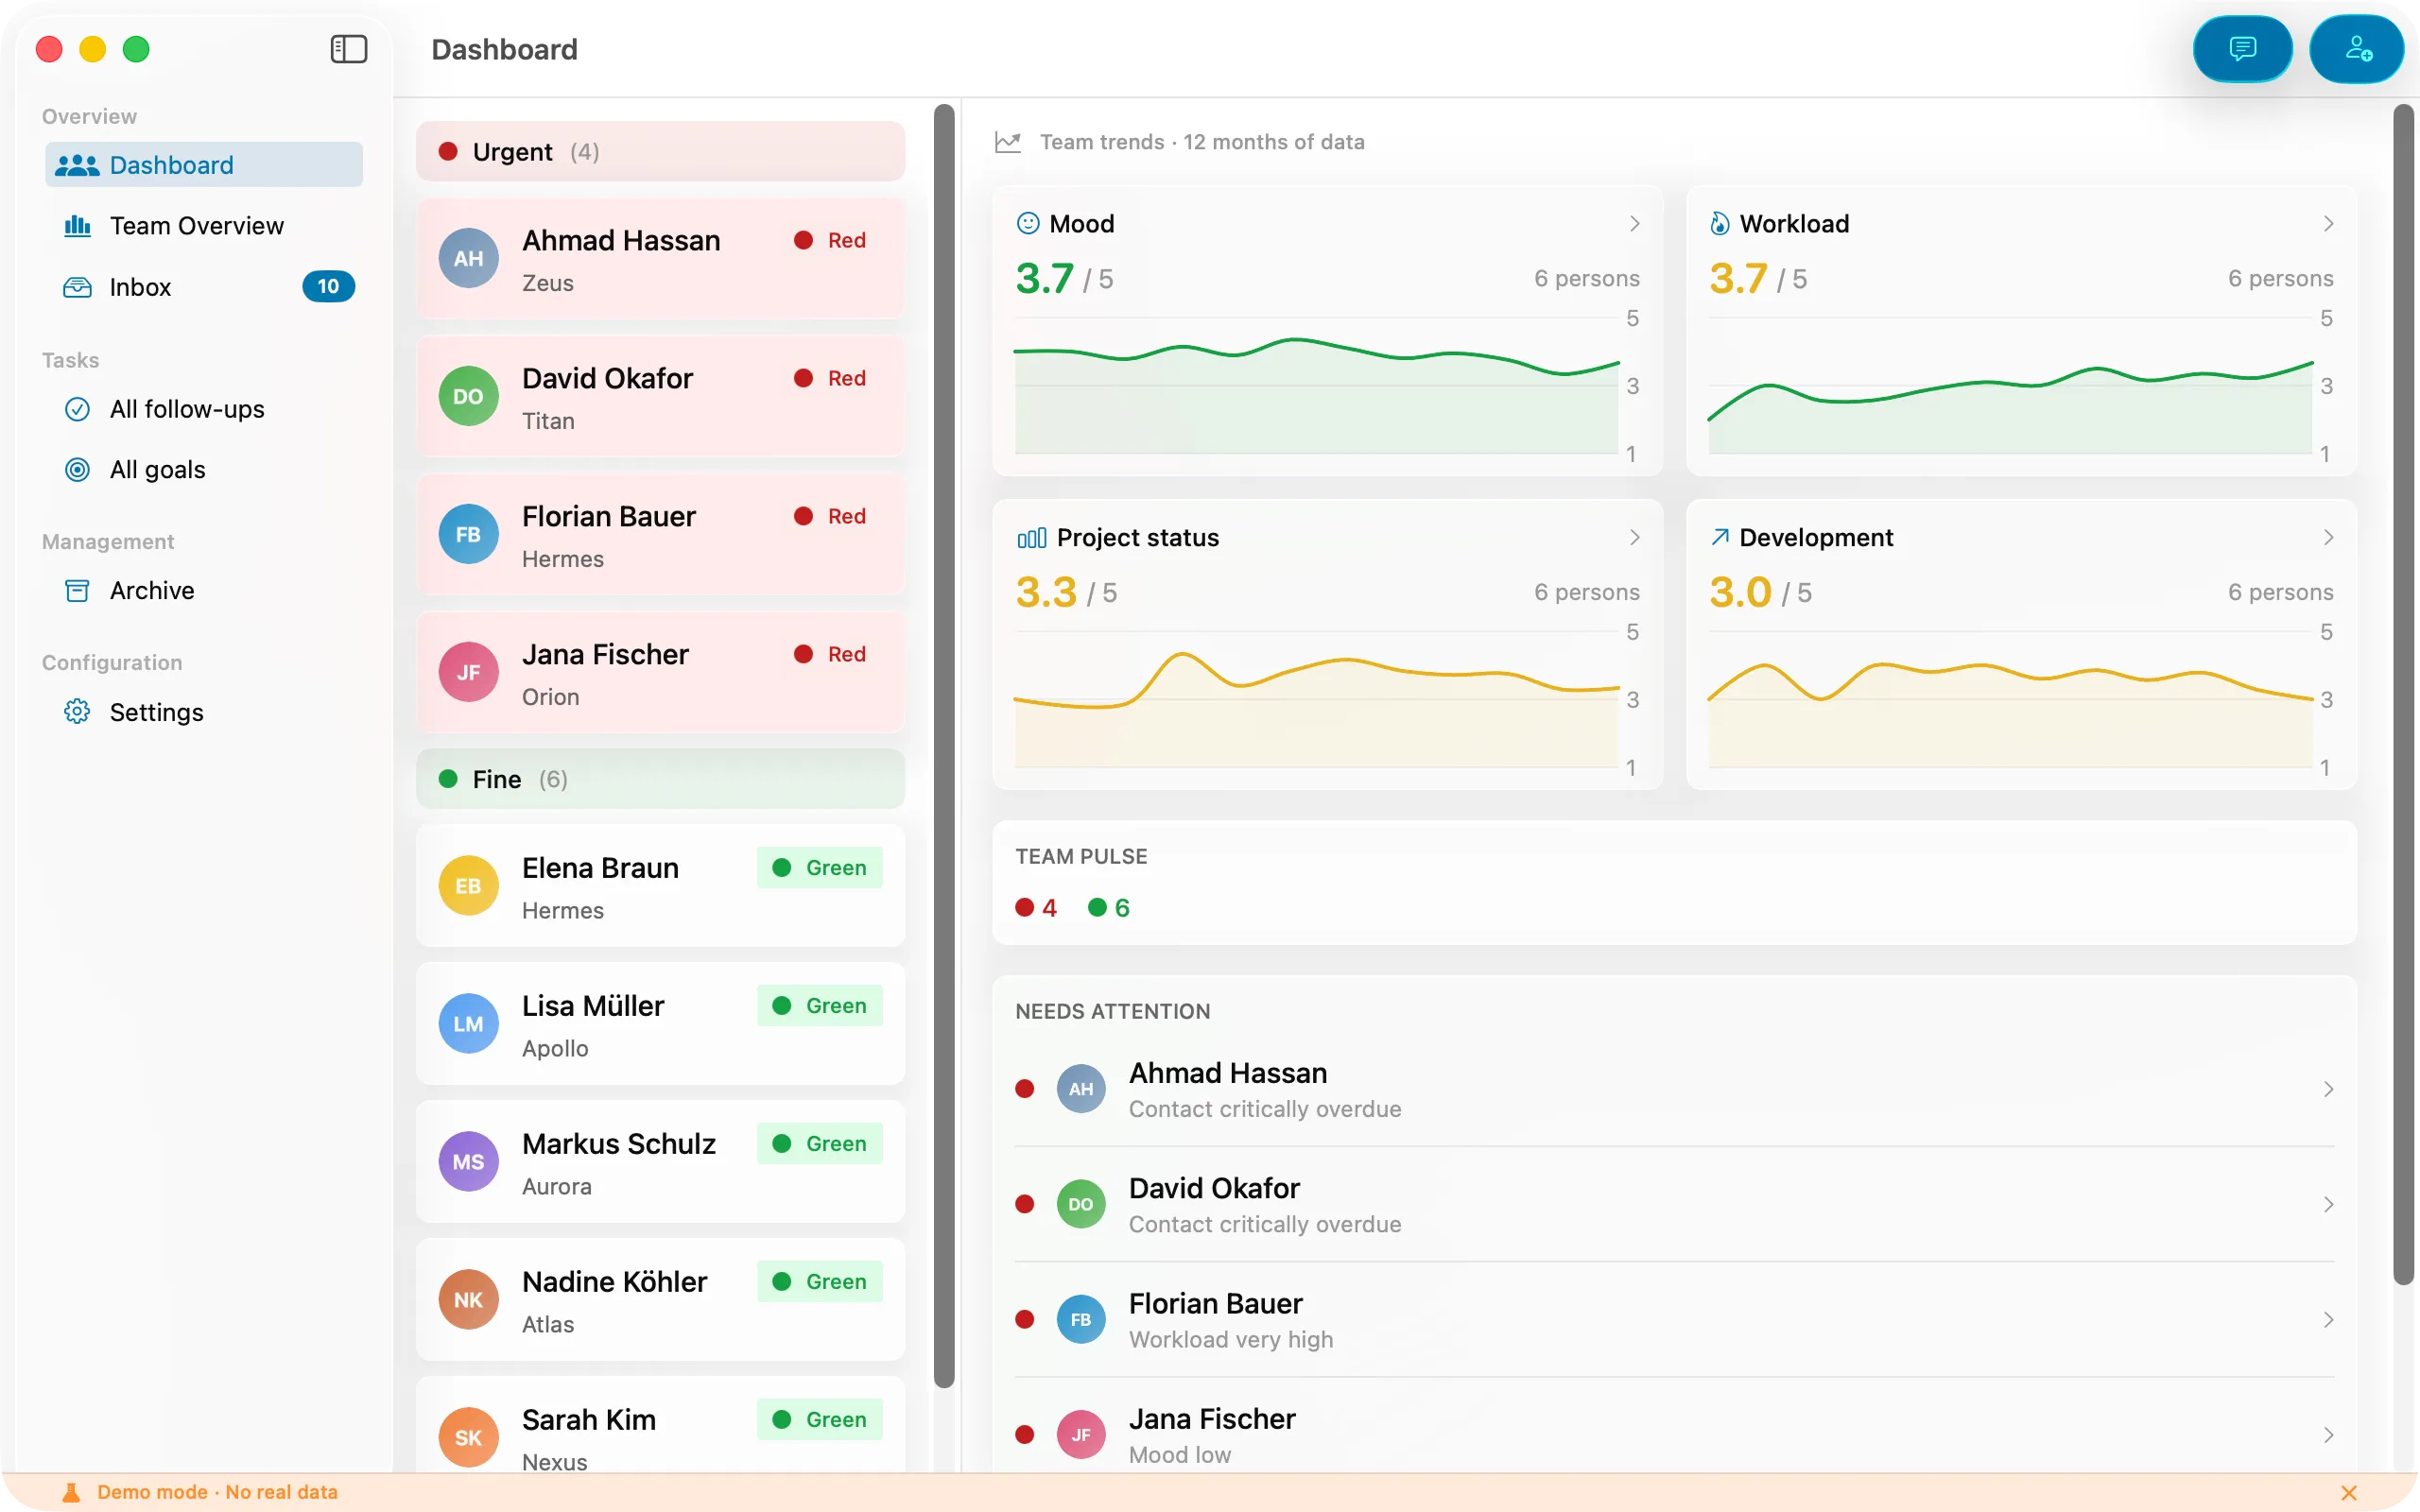Screen dimensions: 2420x1512
Task: Open the Archive section
Action: tap(204, 591)
